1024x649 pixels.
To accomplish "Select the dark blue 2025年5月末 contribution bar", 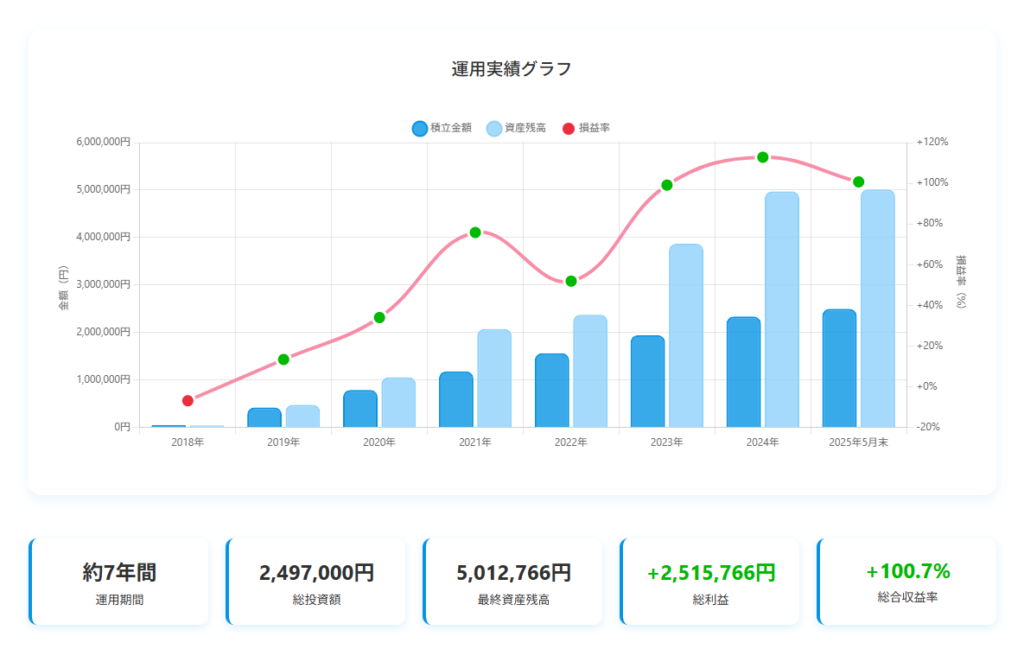I will pyautogui.click(x=839, y=368).
